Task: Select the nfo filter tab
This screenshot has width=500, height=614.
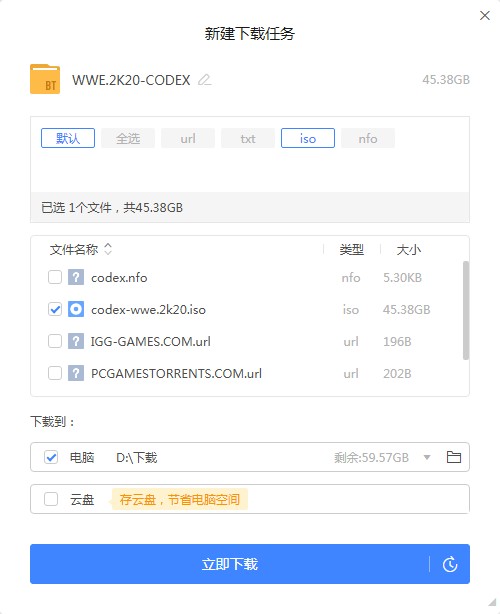Action: coord(368,138)
